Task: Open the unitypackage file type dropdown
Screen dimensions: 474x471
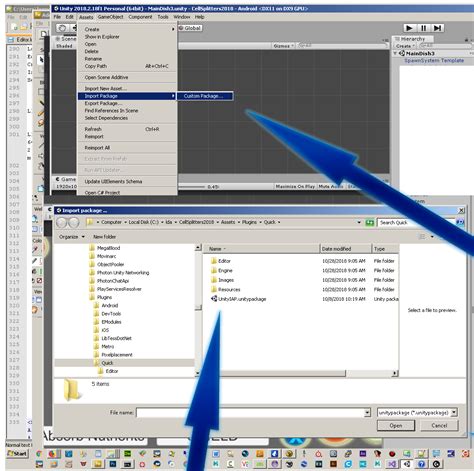Action: point(417,413)
